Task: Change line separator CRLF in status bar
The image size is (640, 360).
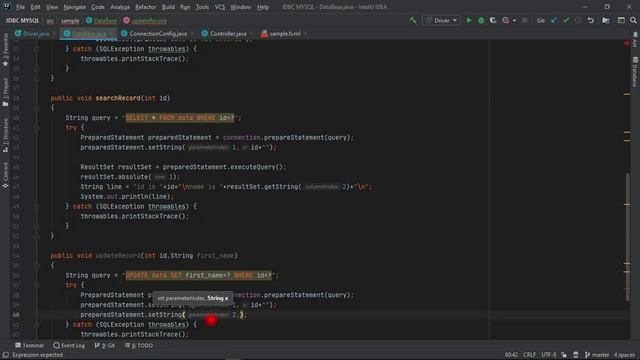Action: click(529, 355)
